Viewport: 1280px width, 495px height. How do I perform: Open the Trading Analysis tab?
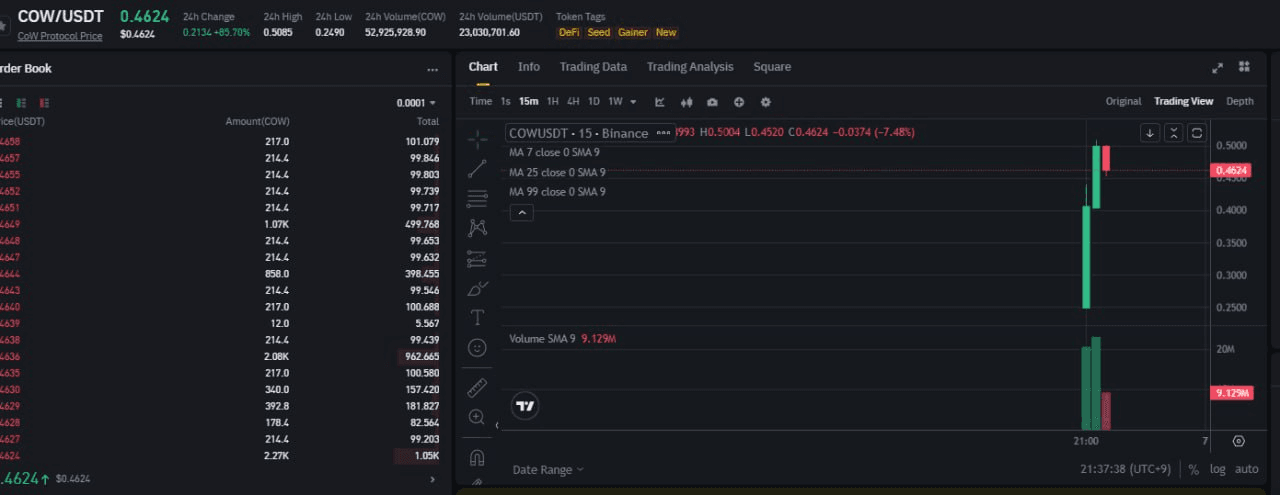point(690,67)
